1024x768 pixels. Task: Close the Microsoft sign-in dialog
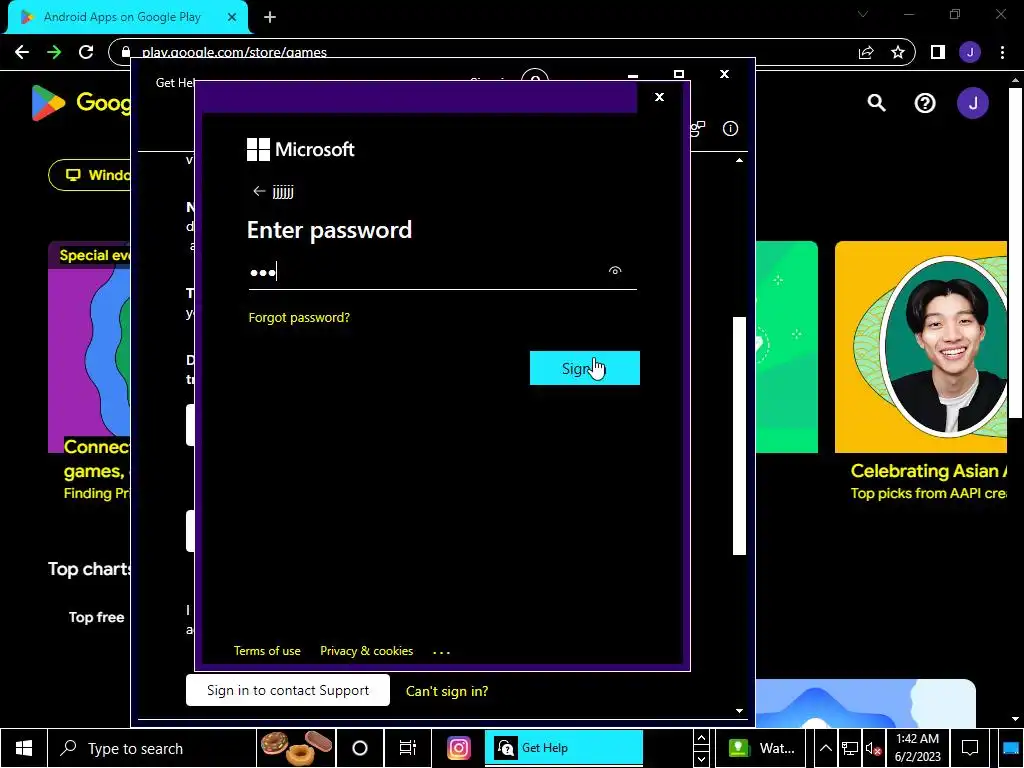(x=660, y=97)
